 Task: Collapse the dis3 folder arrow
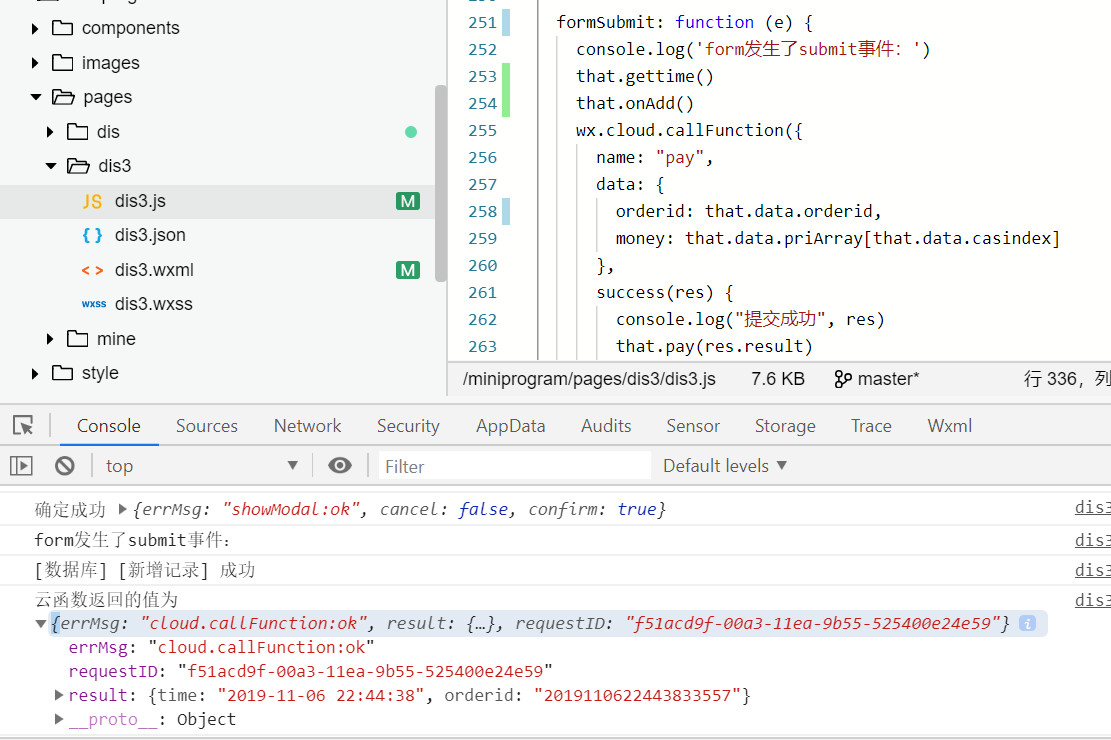pos(51,166)
